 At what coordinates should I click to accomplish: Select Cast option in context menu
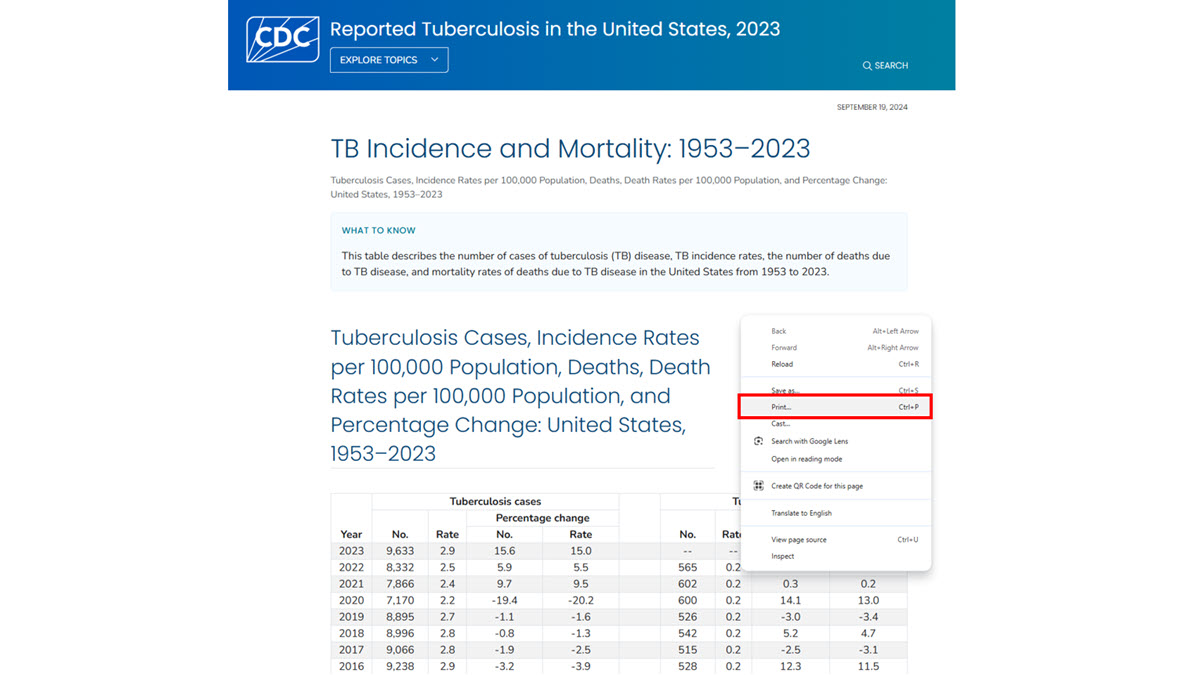[x=835, y=424]
